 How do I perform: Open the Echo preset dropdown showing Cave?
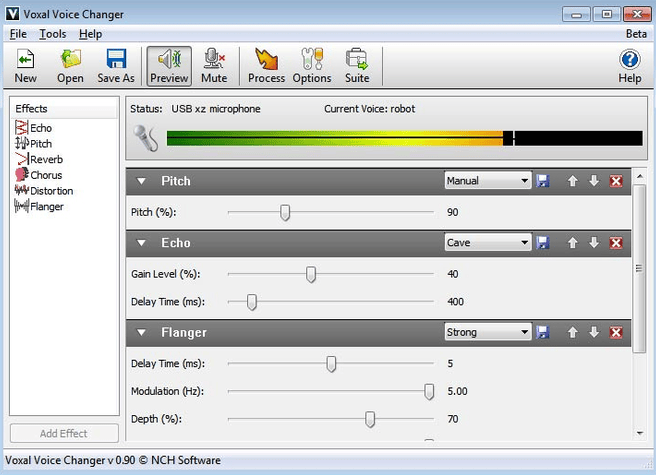point(488,243)
